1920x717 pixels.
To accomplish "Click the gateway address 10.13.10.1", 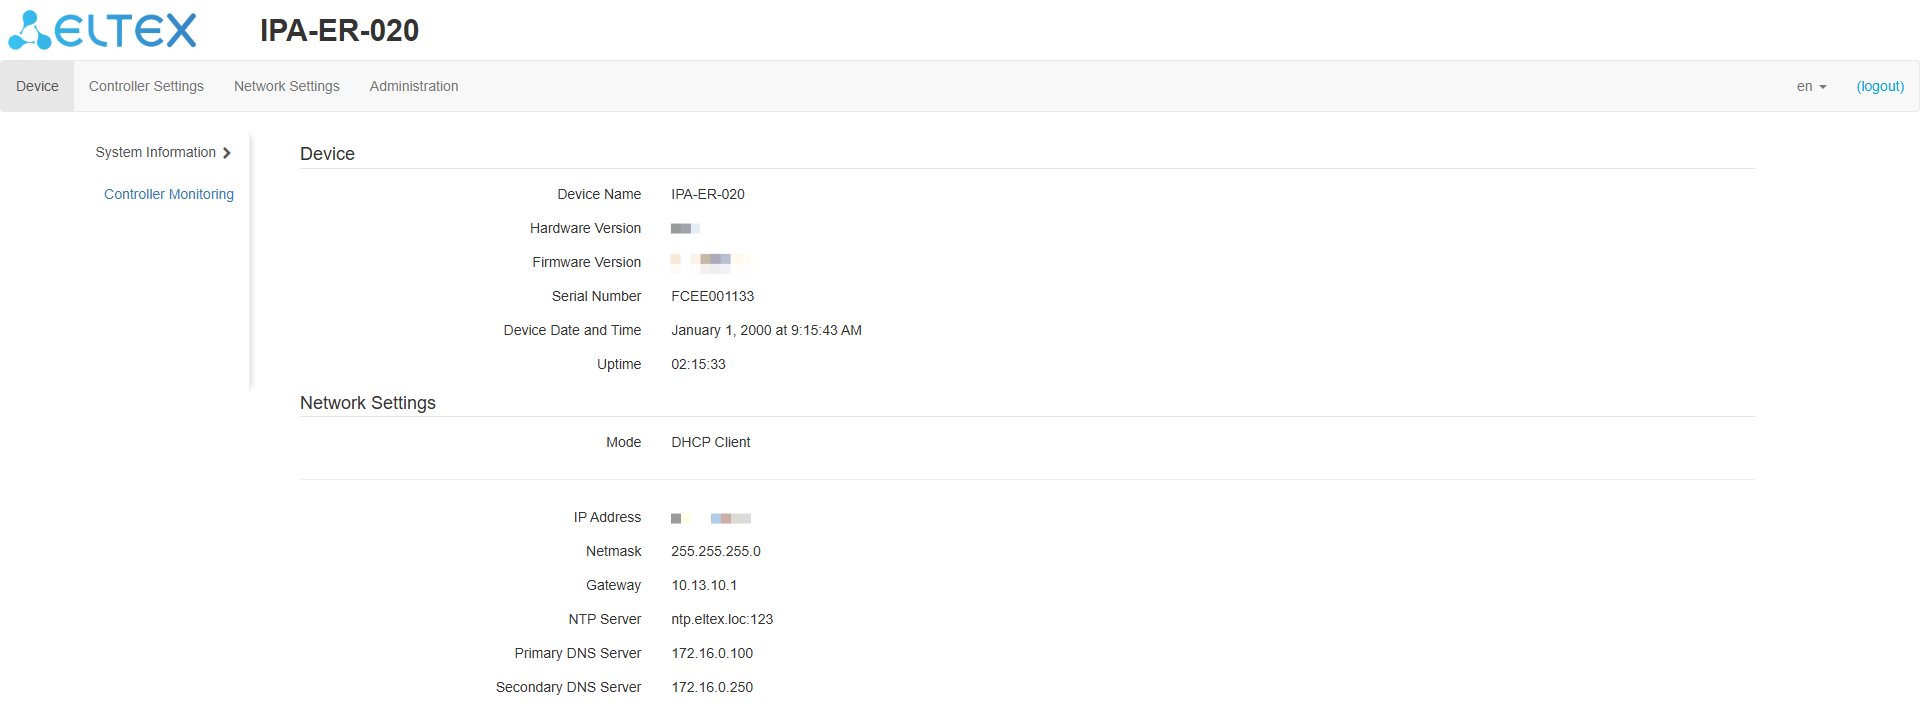I will [x=704, y=585].
